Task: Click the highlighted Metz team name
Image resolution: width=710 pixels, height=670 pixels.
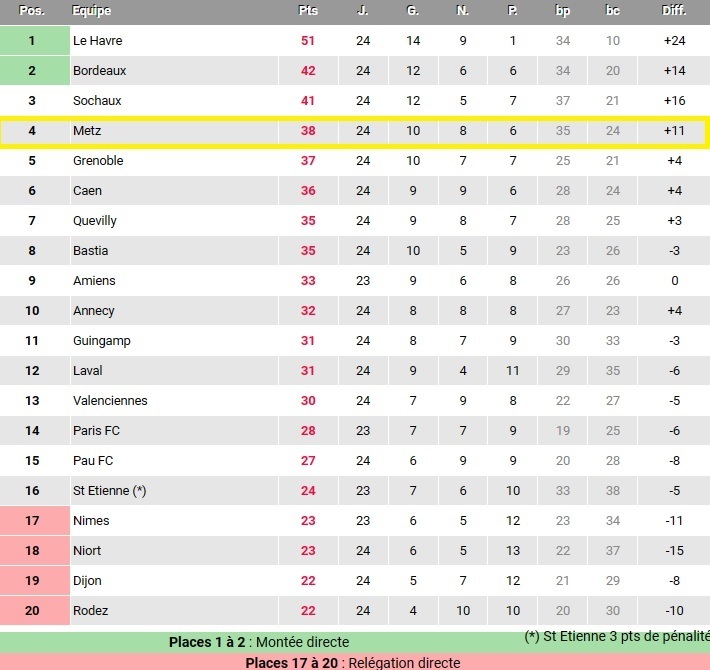Action: 87,131
